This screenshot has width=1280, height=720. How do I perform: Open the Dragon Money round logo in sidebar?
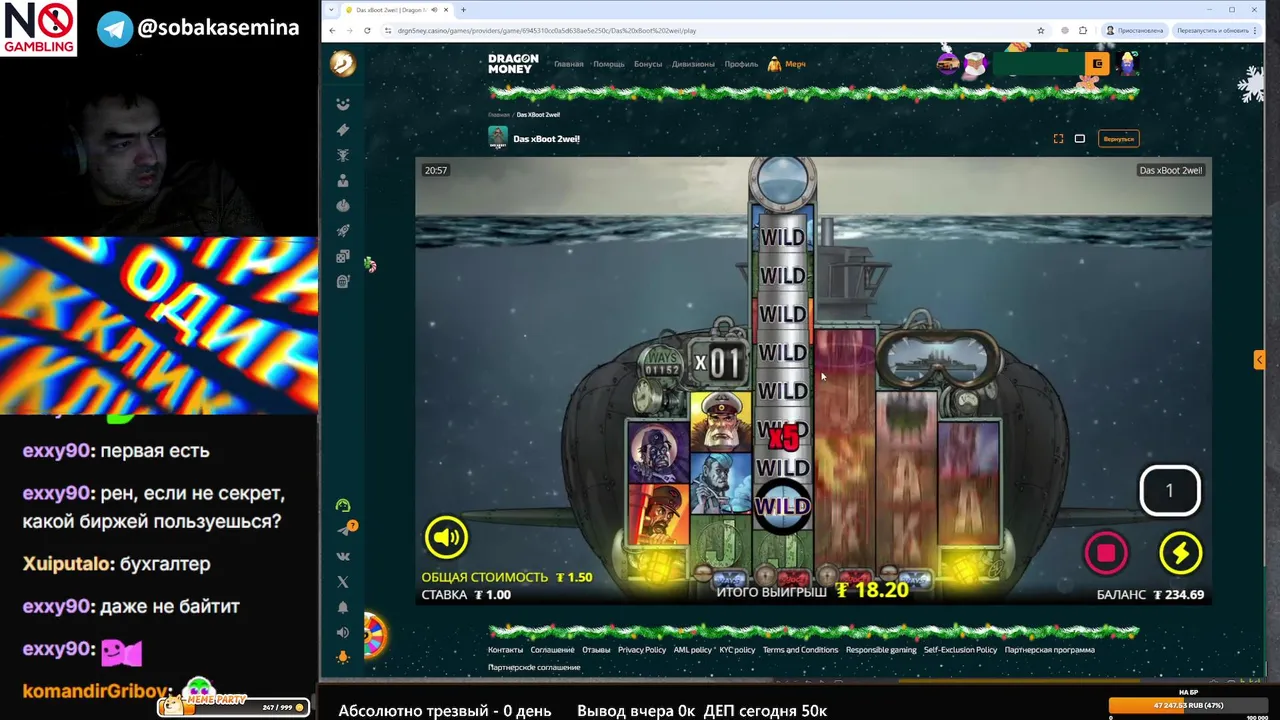coord(343,64)
